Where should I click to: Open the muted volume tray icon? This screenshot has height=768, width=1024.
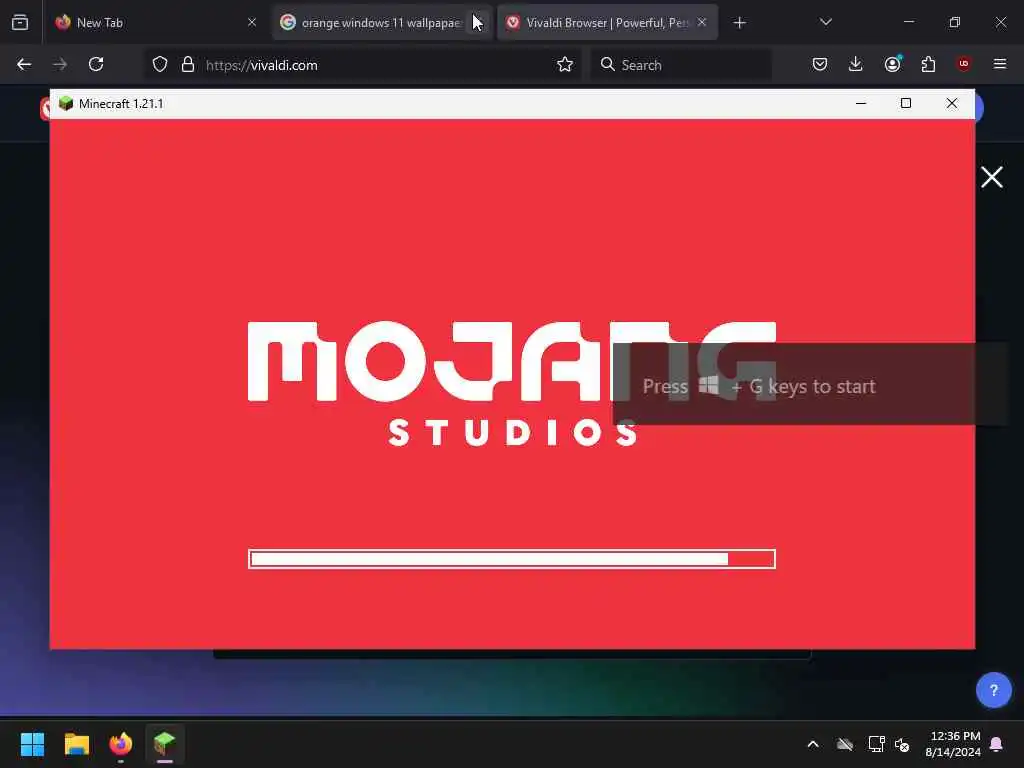point(903,744)
